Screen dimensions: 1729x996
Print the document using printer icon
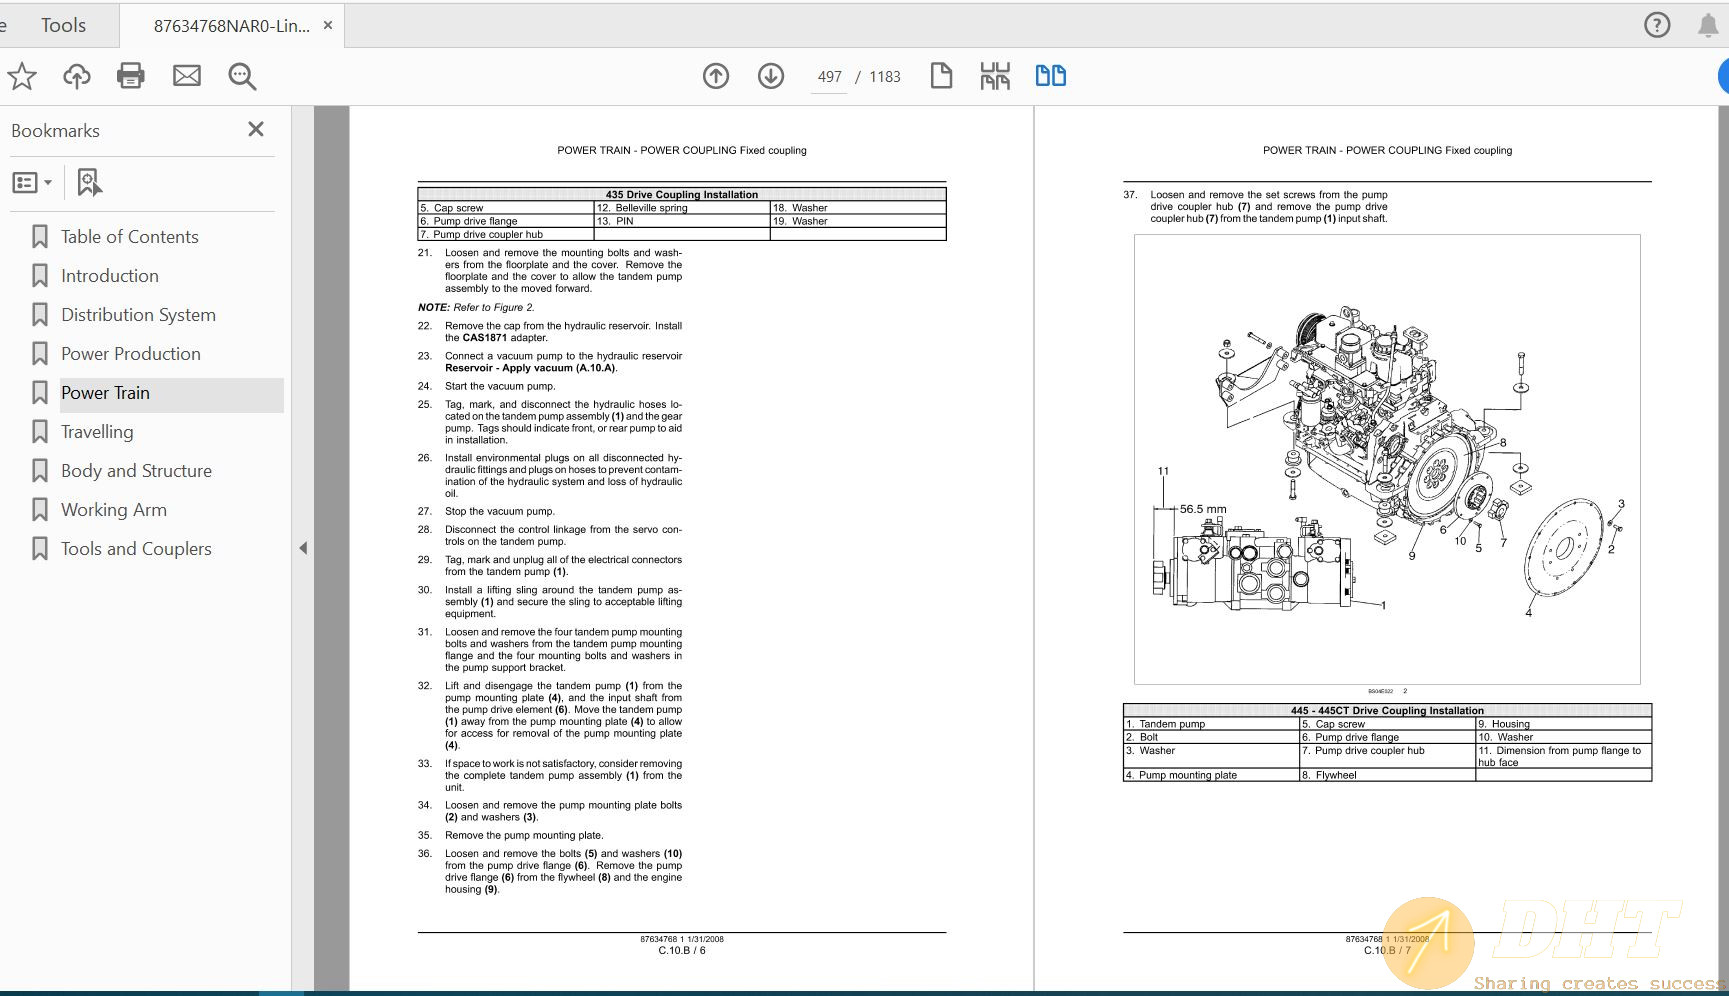tap(131, 76)
